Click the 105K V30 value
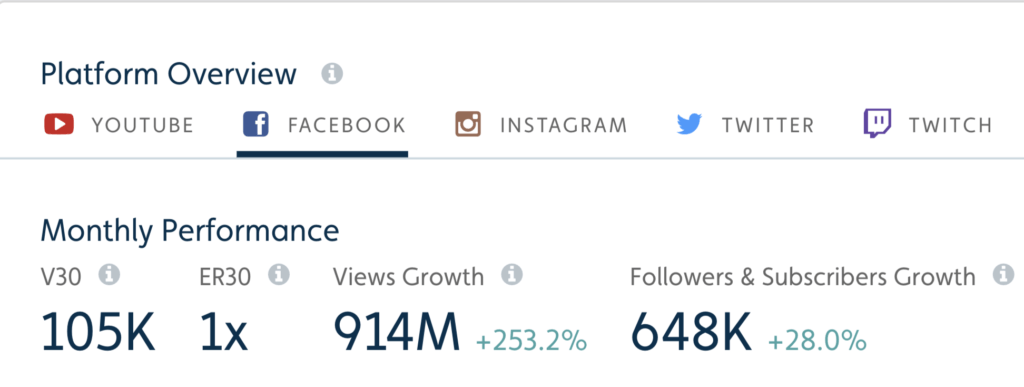The width and height of the screenshot is (1024, 387). (x=98, y=332)
